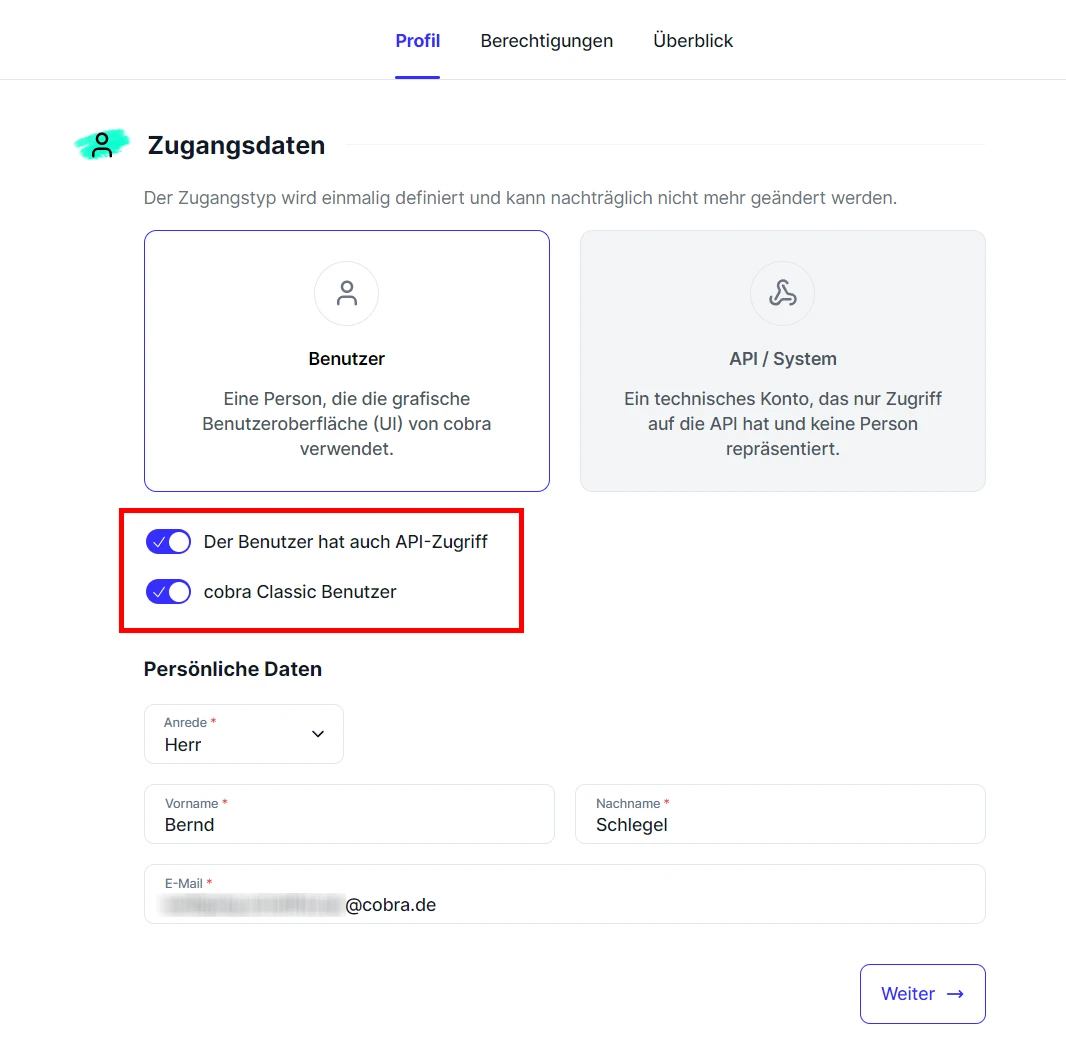Click the 'Der Benutzer hat auch API-Zugriff' label
This screenshot has width=1066, height=1051.
345,542
